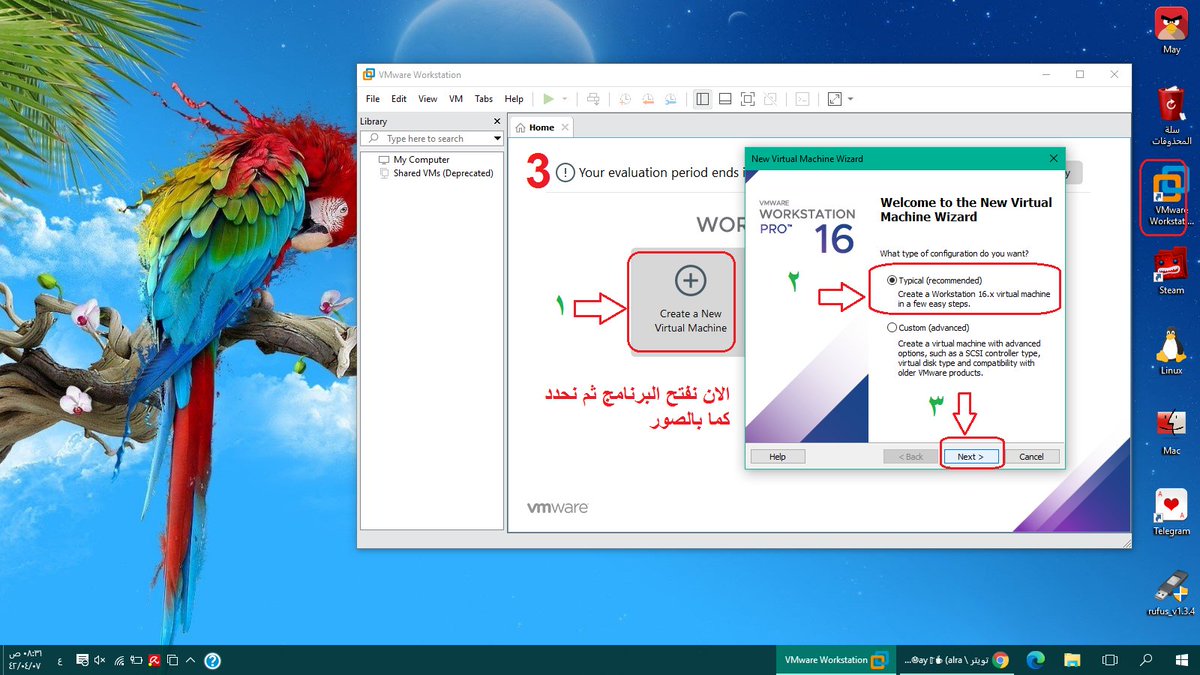Open the Tabs menu
The width and height of the screenshot is (1200, 675).
pos(484,99)
